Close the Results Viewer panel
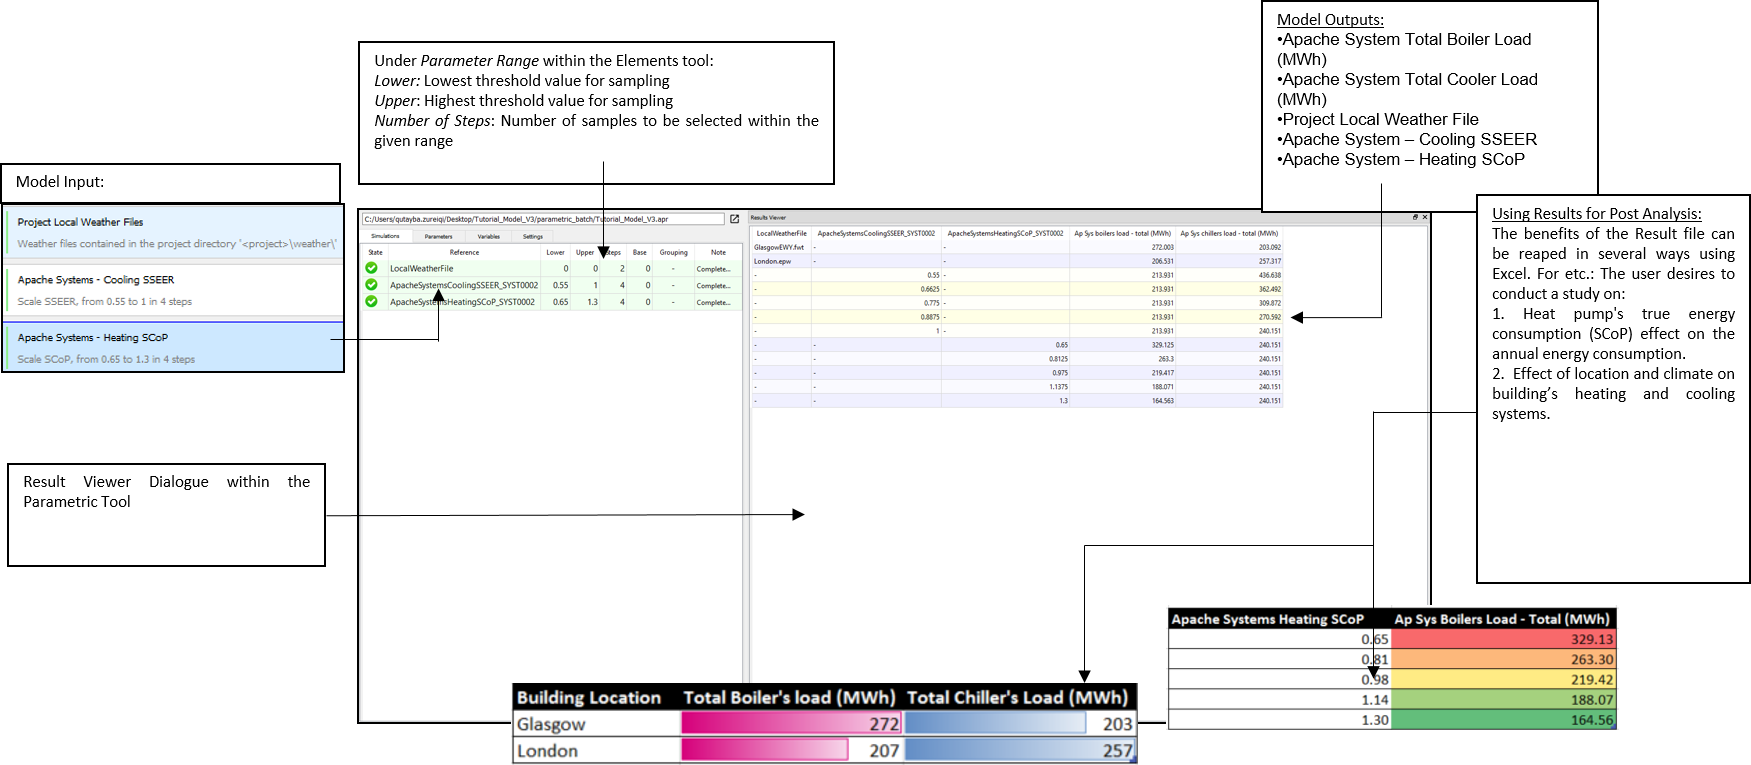 pos(1425,217)
